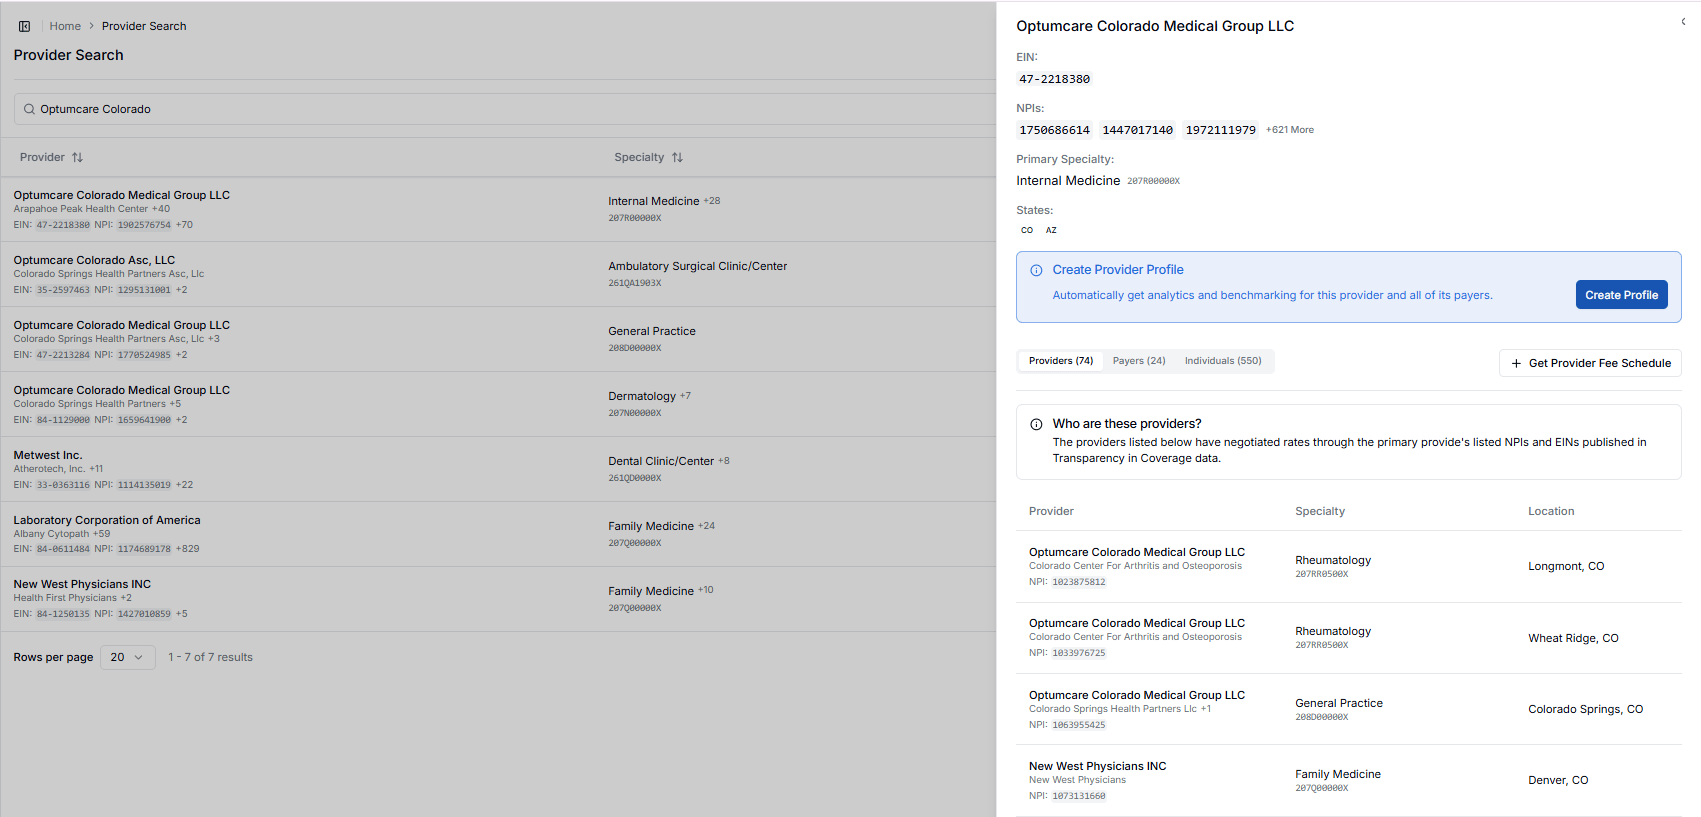The image size is (1701, 817).
Task: Click +70 NPIs on first Optumcare row
Action: coord(184,225)
